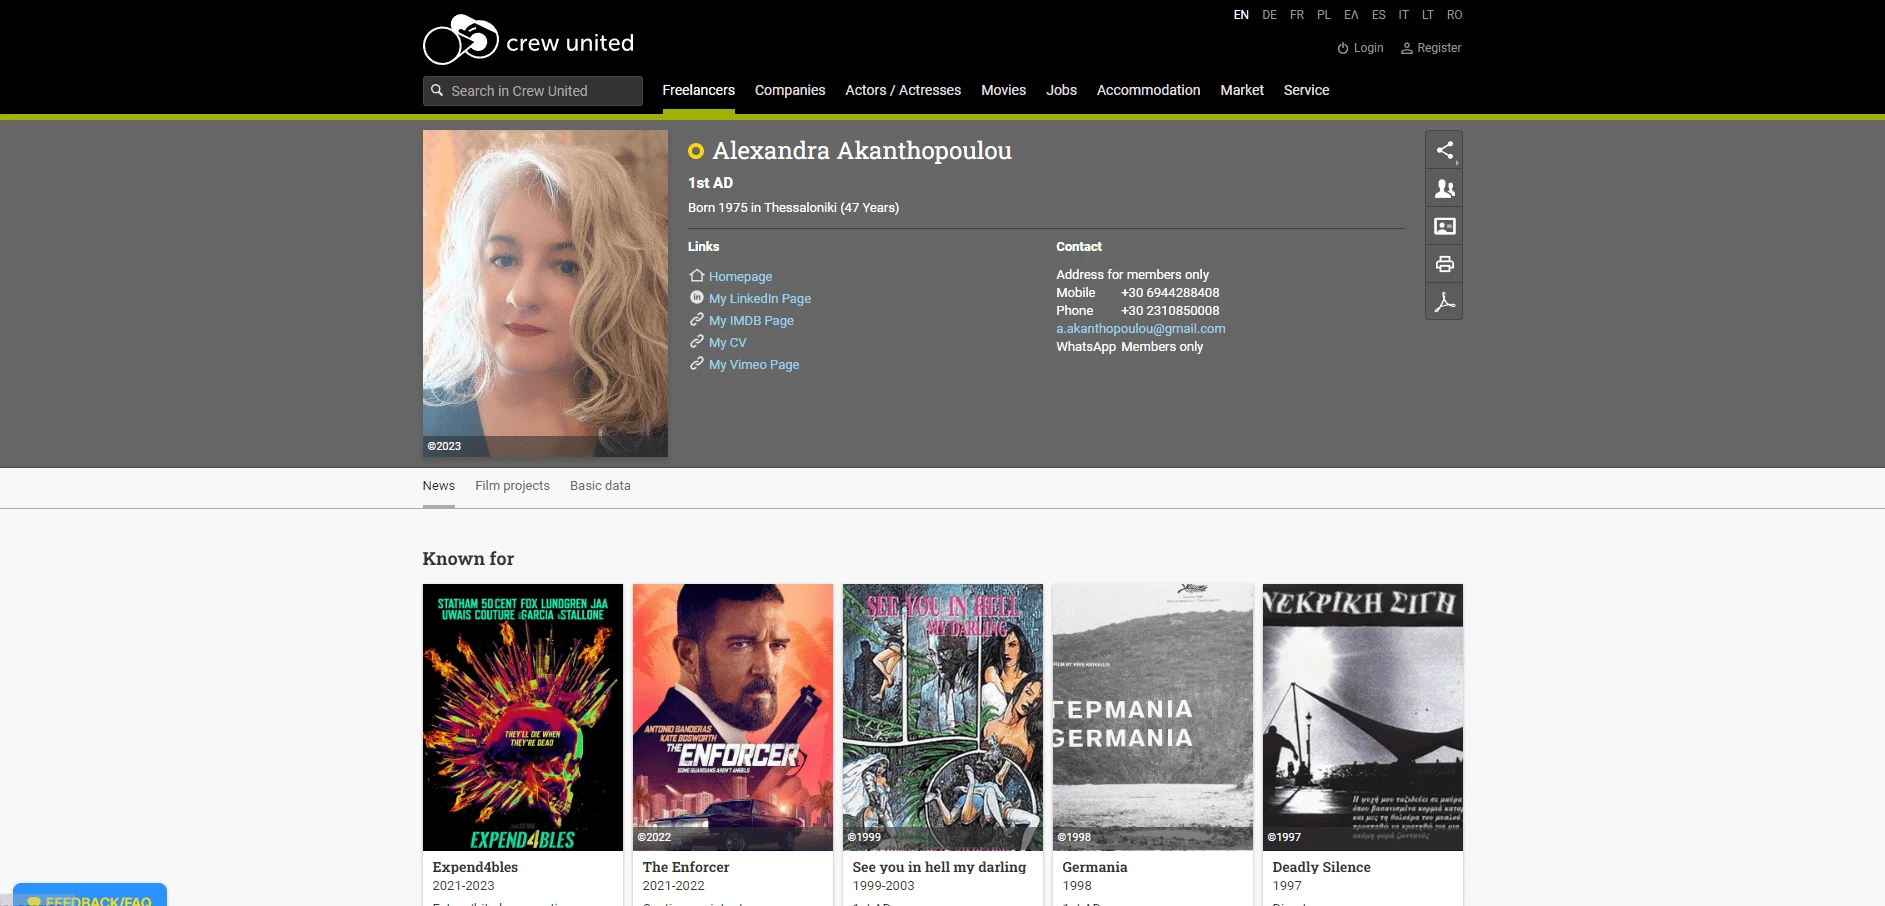Export the profile with the PDF icon
Image resolution: width=1885 pixels, height=906 pixels.
coord(1444,302)
